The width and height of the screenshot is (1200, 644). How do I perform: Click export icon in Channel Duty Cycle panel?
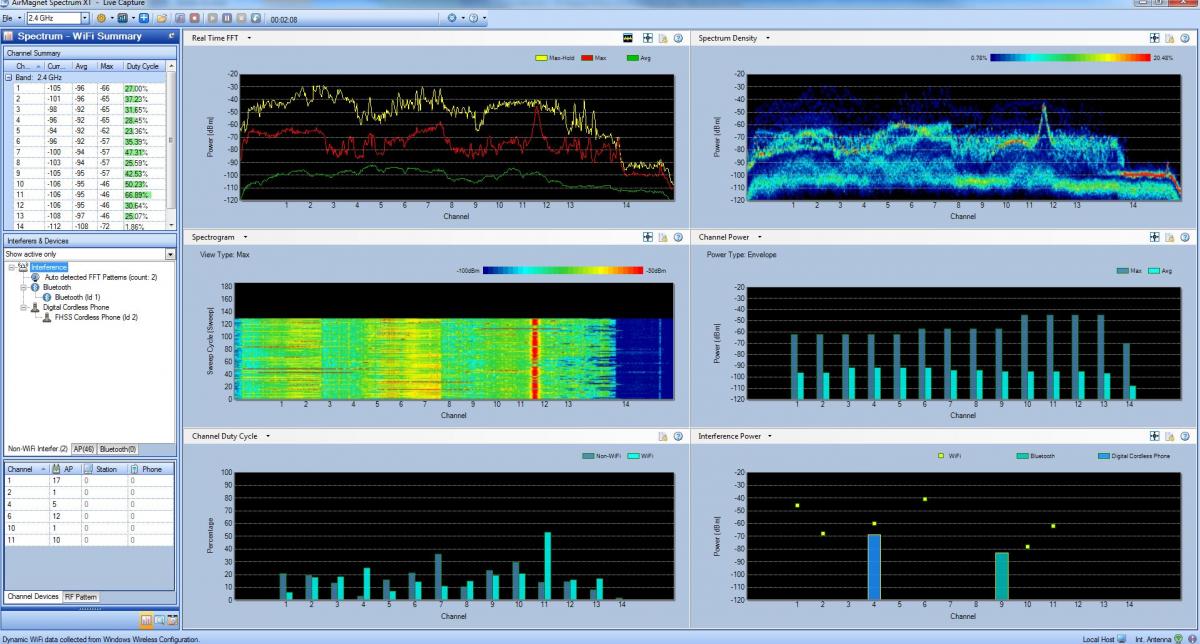pos(662,437)
